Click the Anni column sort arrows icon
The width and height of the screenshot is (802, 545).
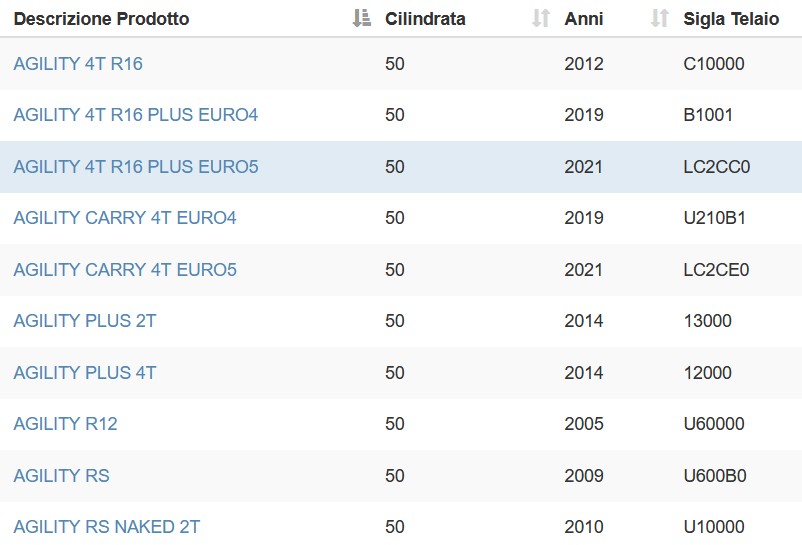(659, 18)
